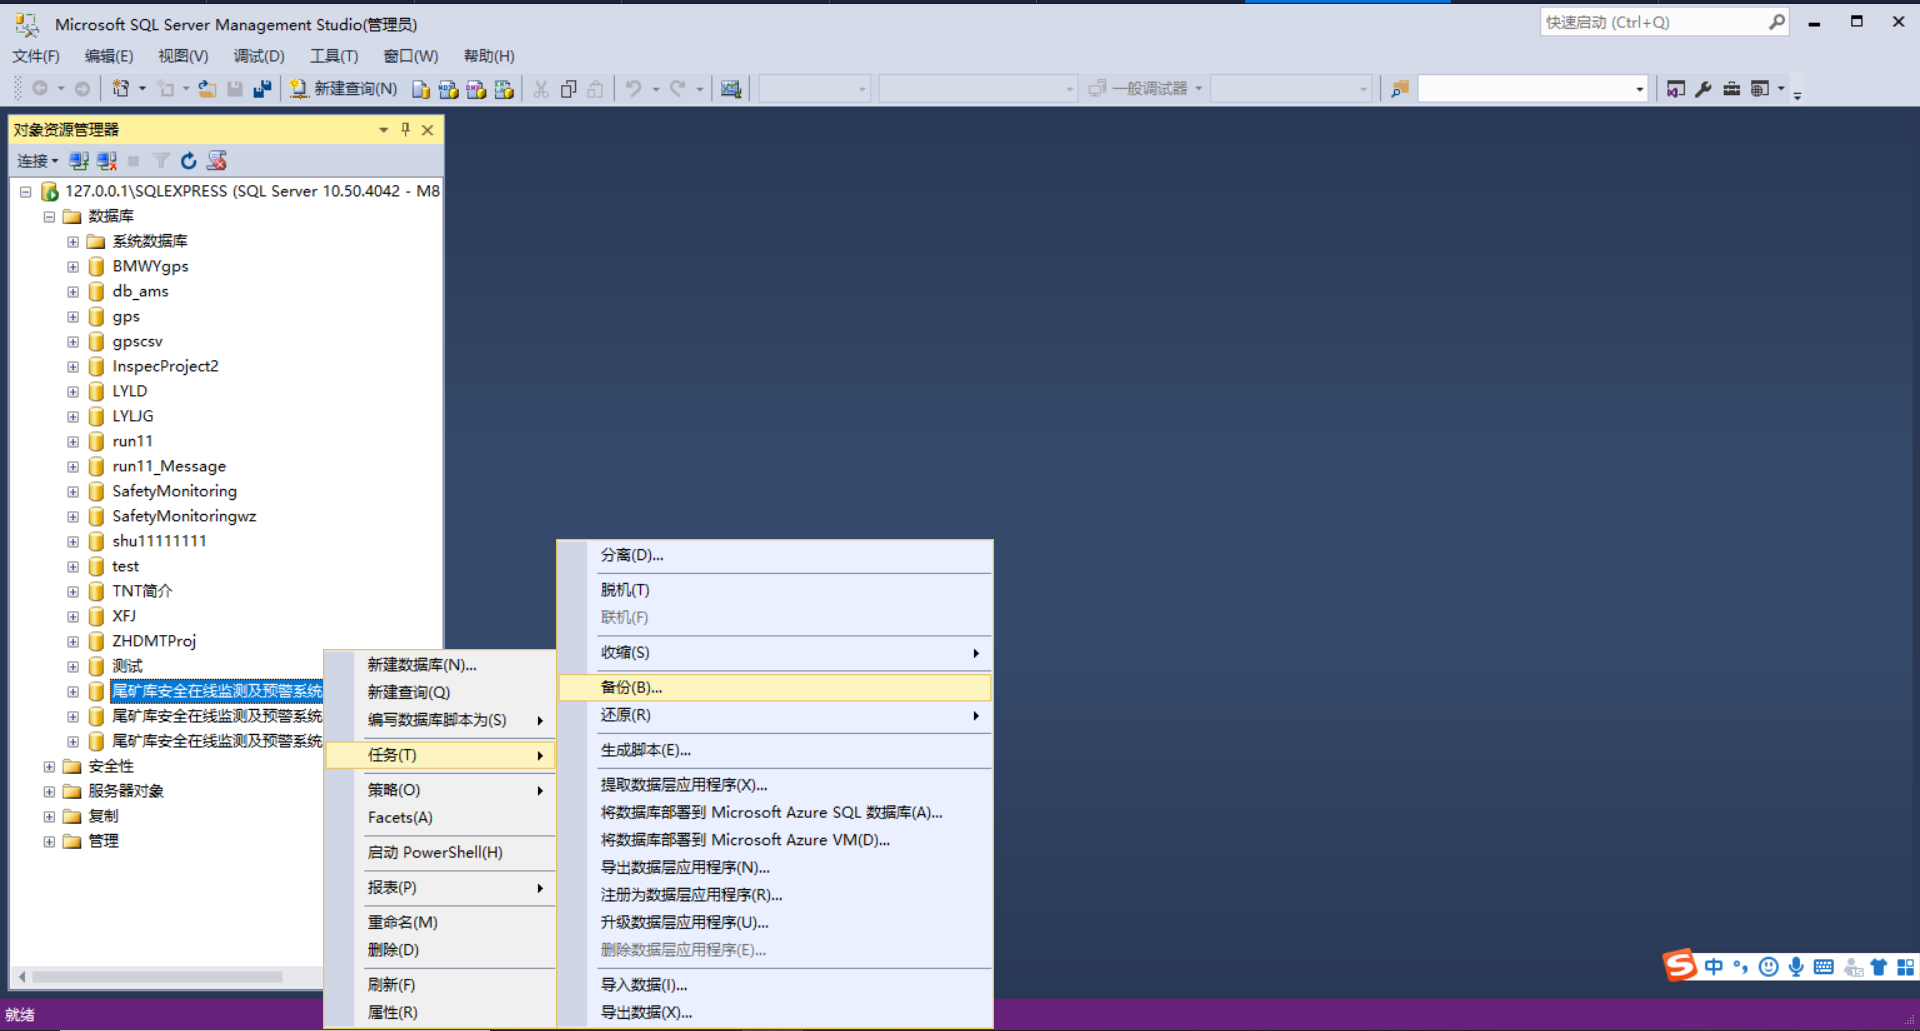Select the InspecProject2 database
The width and height of the screenshot is (1920, 1031).
(x=165, y=366)
